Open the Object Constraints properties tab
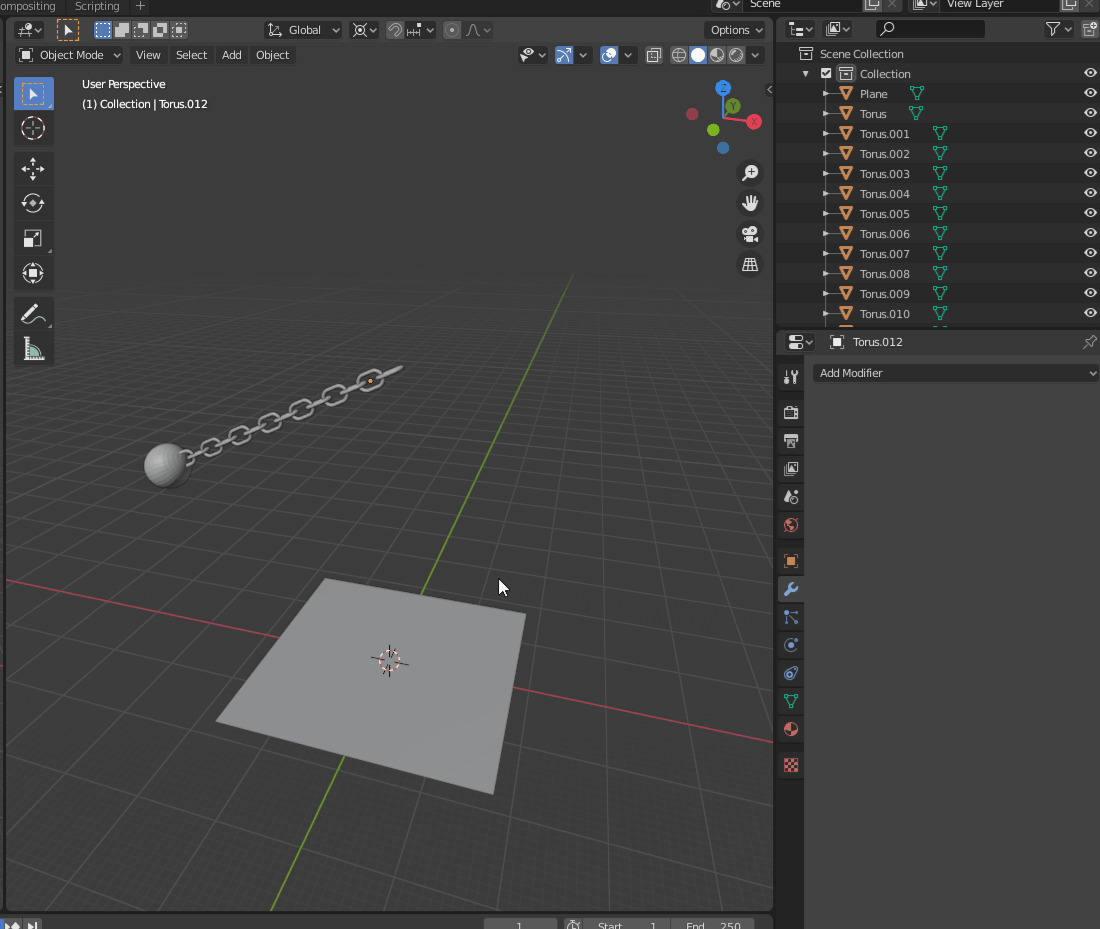The width and height of the screenshot is (1100, 929). tap(791, 673)
